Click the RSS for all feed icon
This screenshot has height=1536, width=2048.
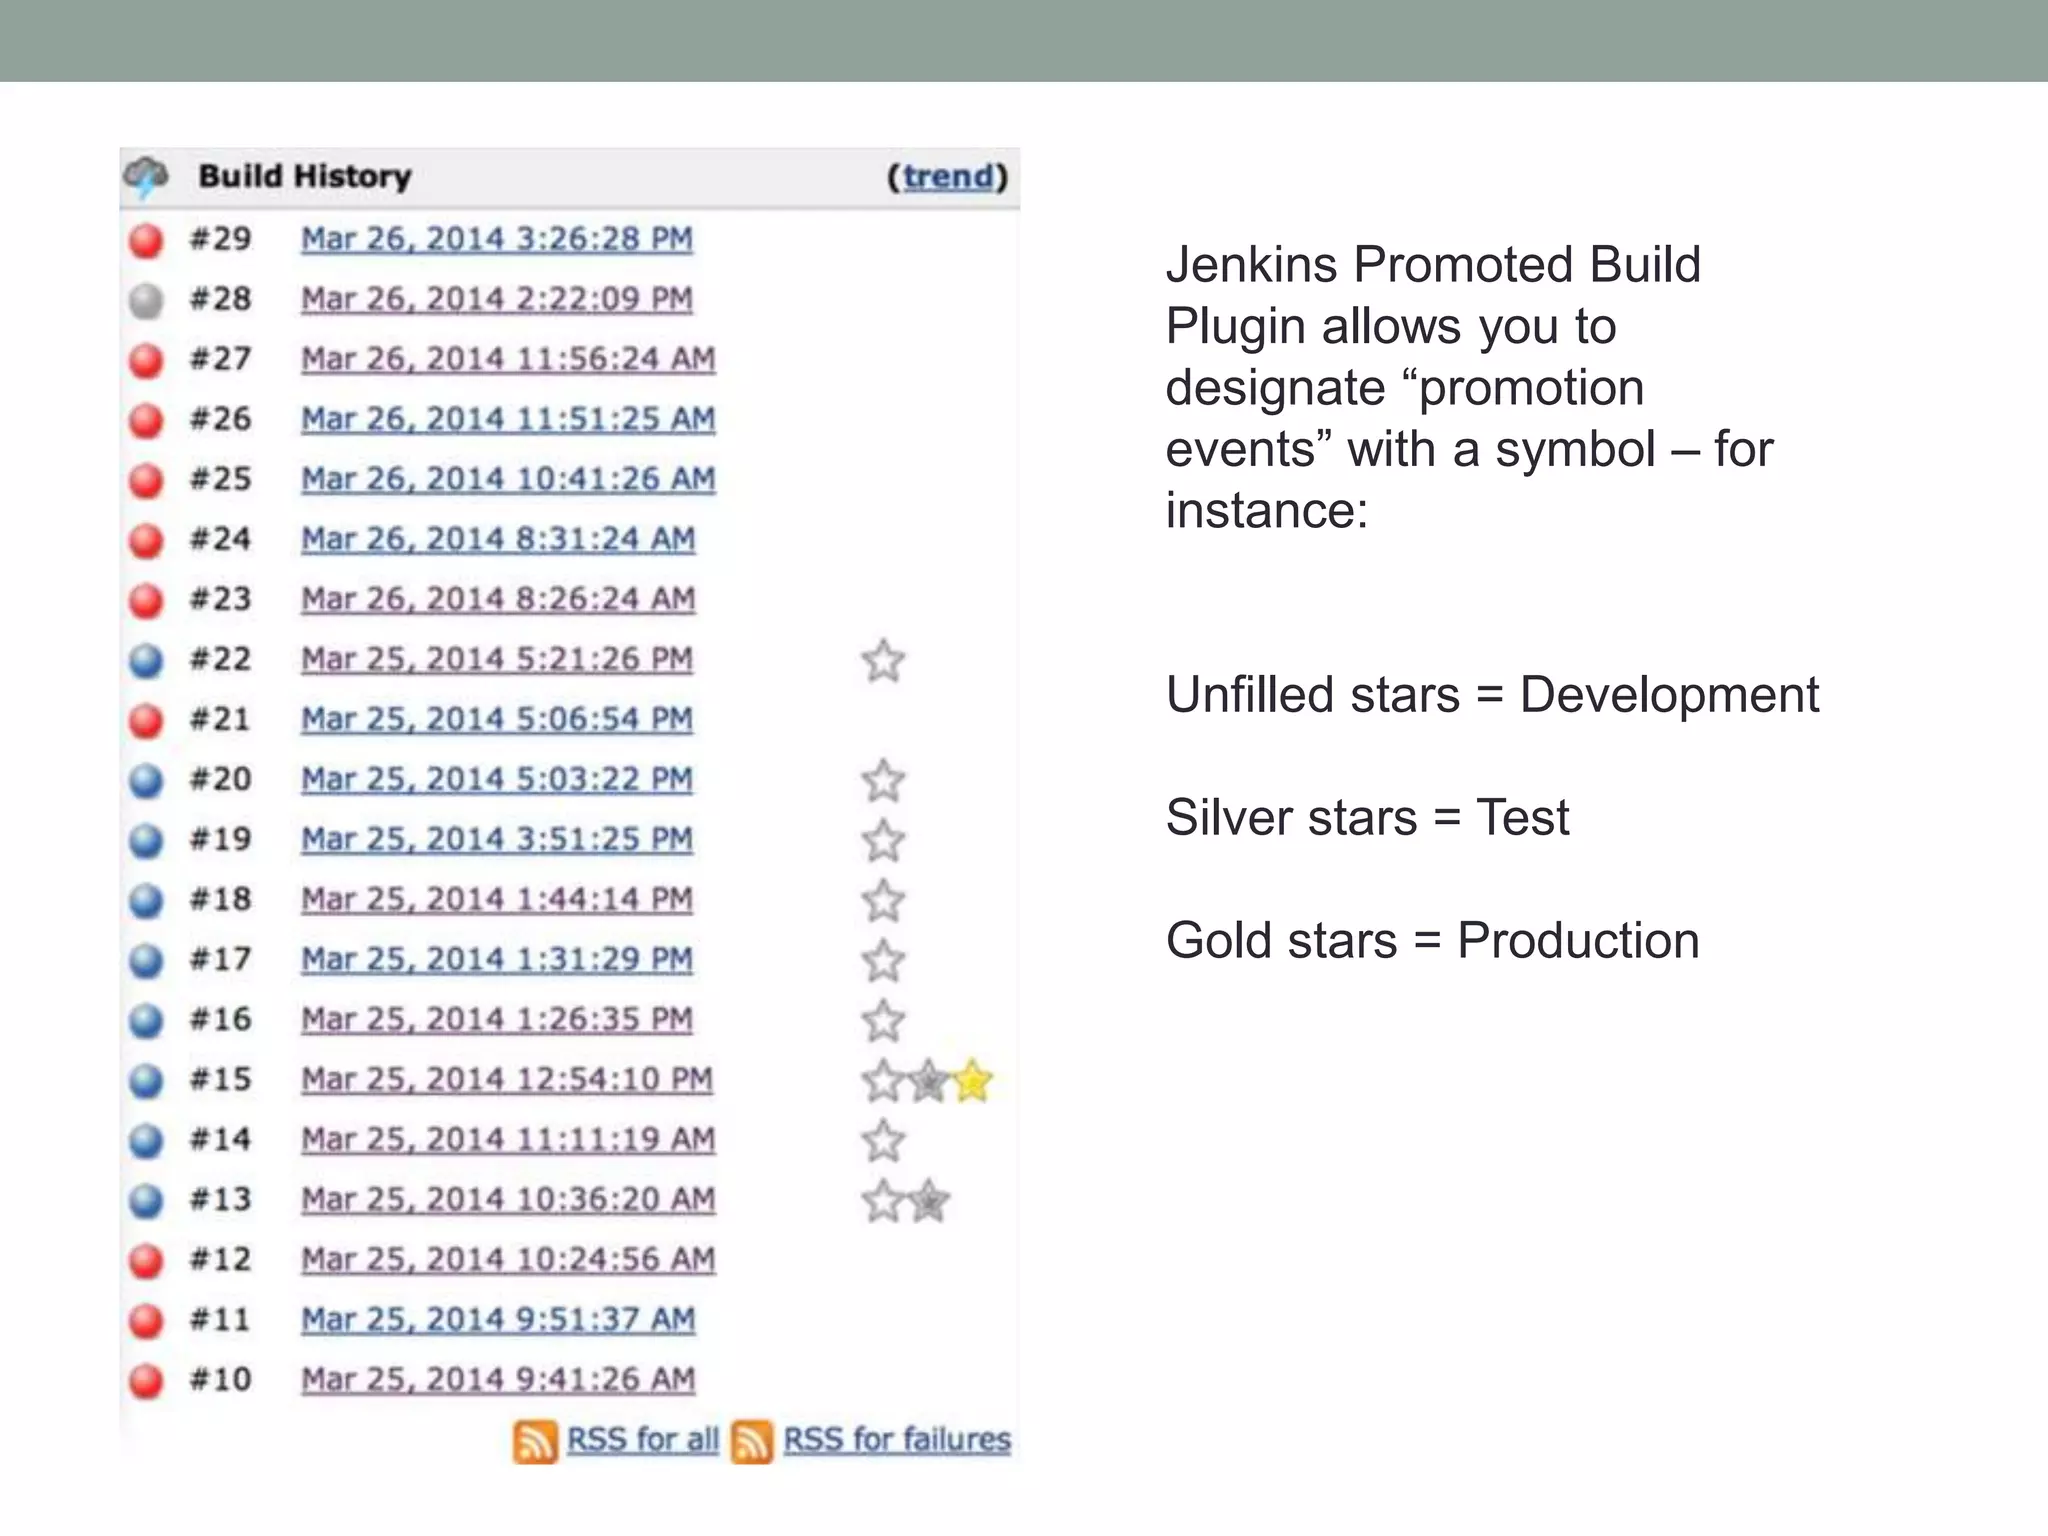point(535,1442)
